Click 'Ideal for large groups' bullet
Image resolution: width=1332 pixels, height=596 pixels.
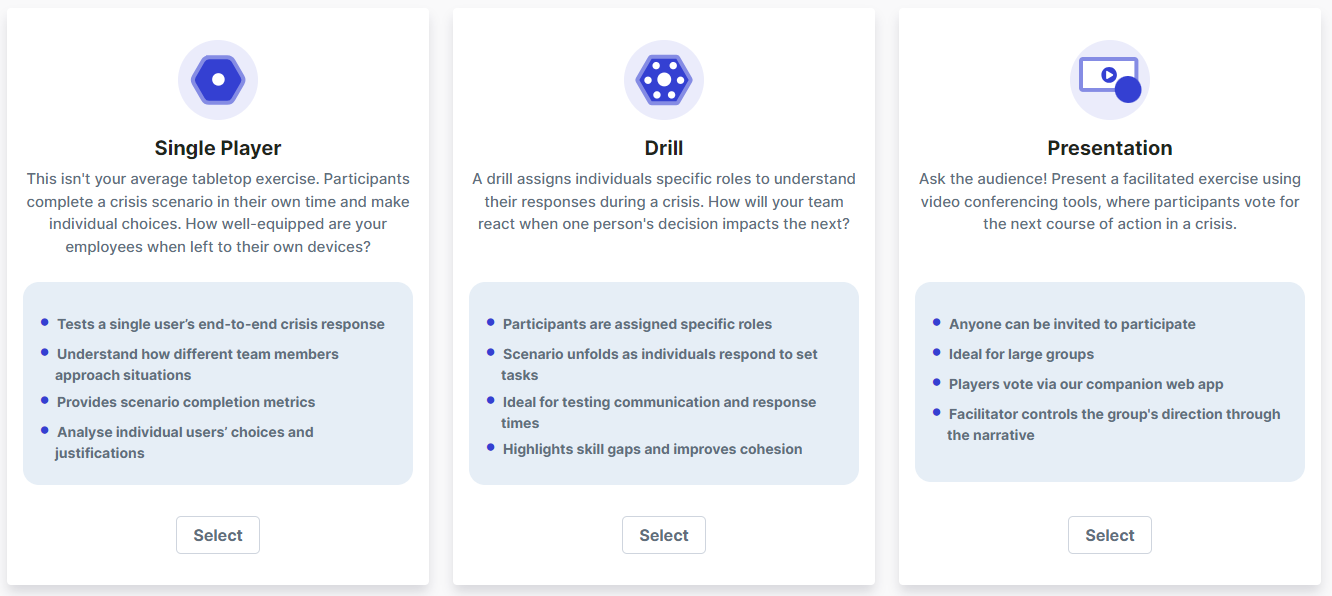pyautogui.click(x=1021, y=354)
